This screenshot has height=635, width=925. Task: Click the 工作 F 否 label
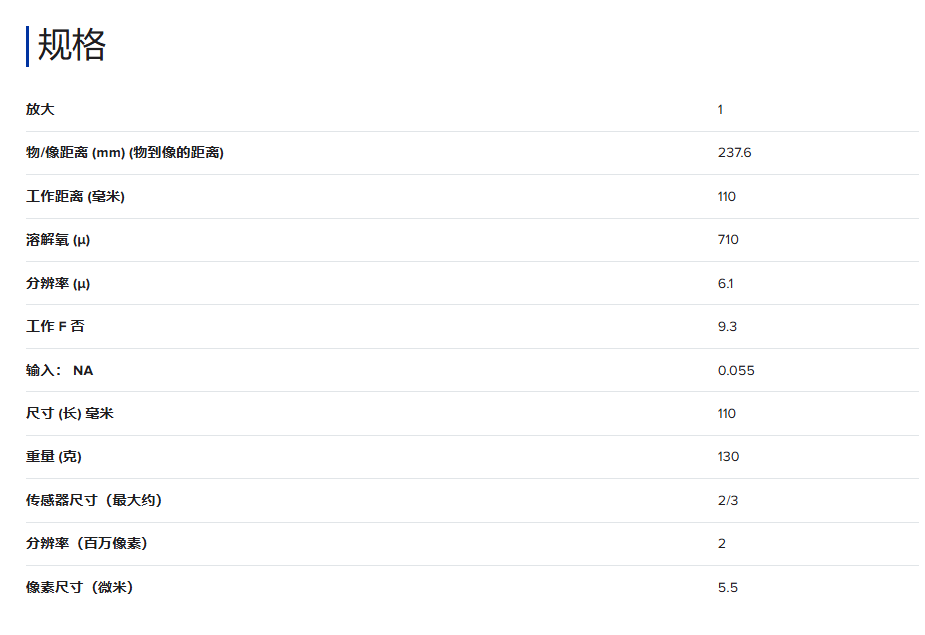(55, 327)
